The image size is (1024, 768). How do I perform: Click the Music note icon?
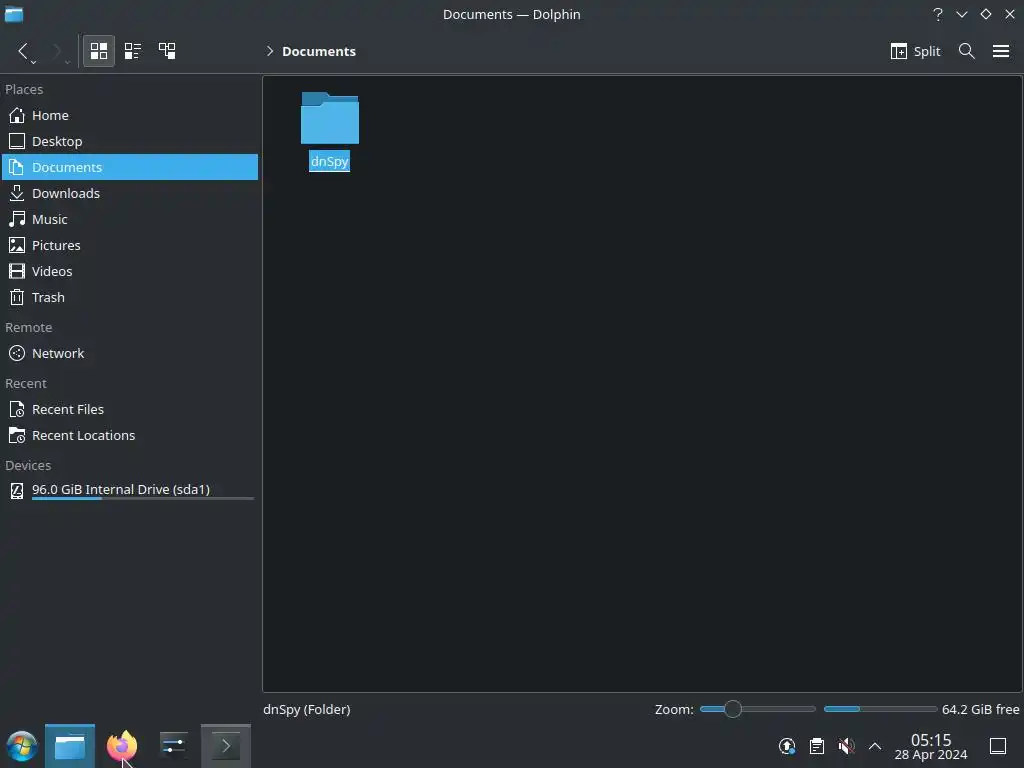point(17,219)
